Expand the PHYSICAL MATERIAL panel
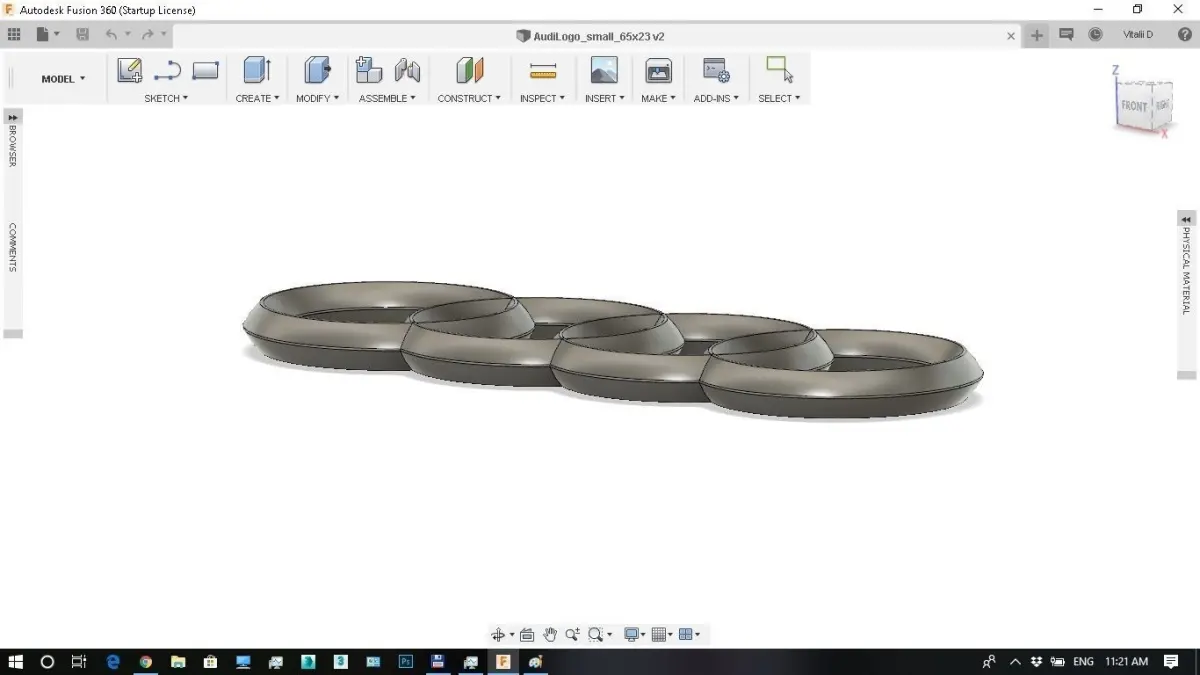 [x=1186, y=219]
